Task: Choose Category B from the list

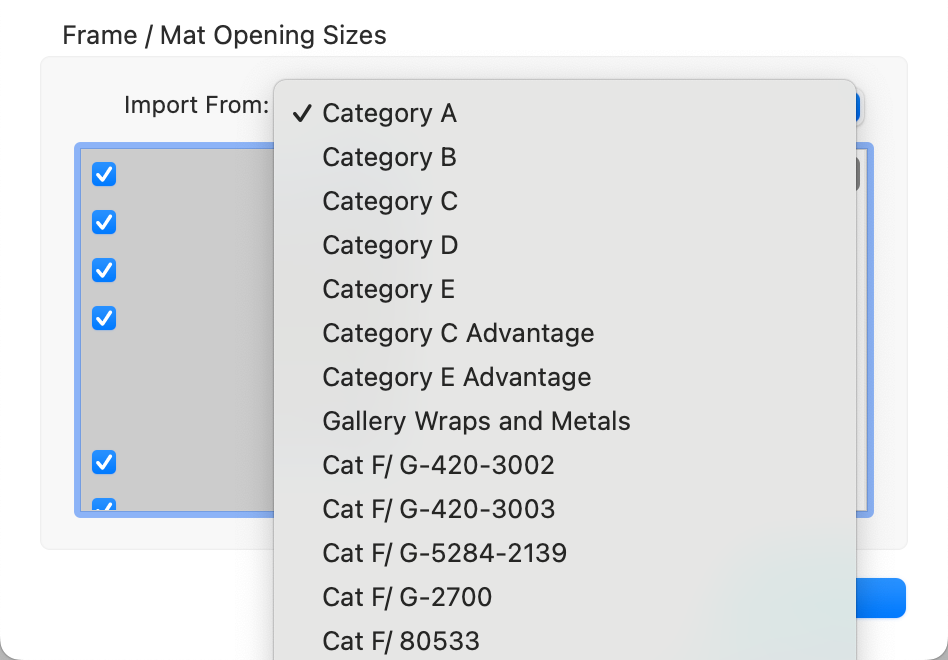Action: pos(389,158)
